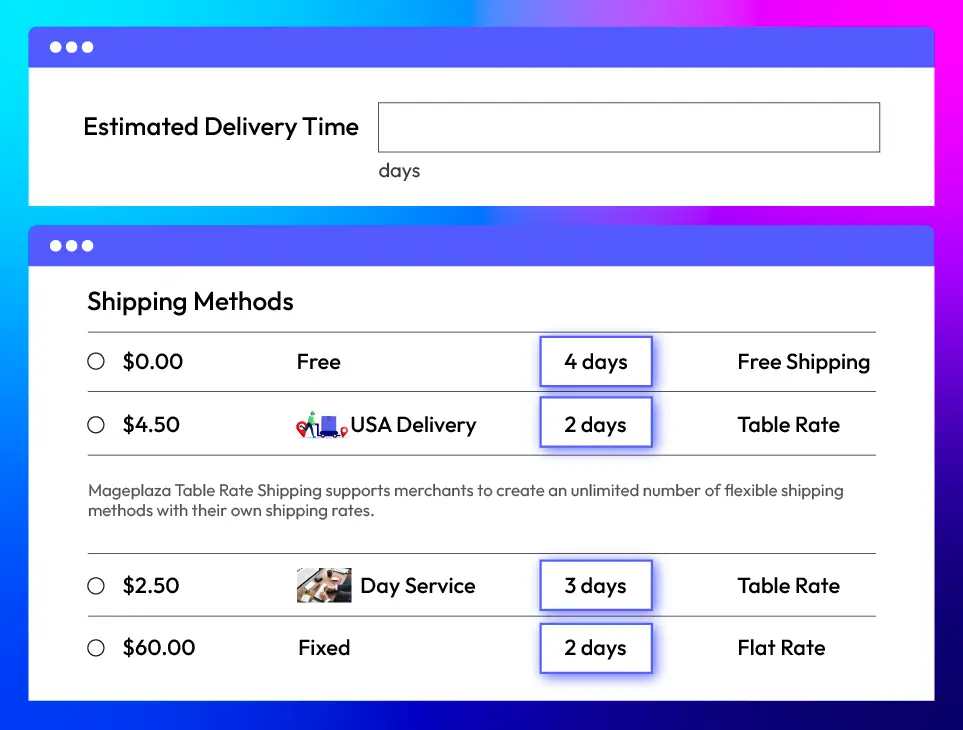
Task: Click the 2 days badge for Fixed rate
Action: pos(596,648)
